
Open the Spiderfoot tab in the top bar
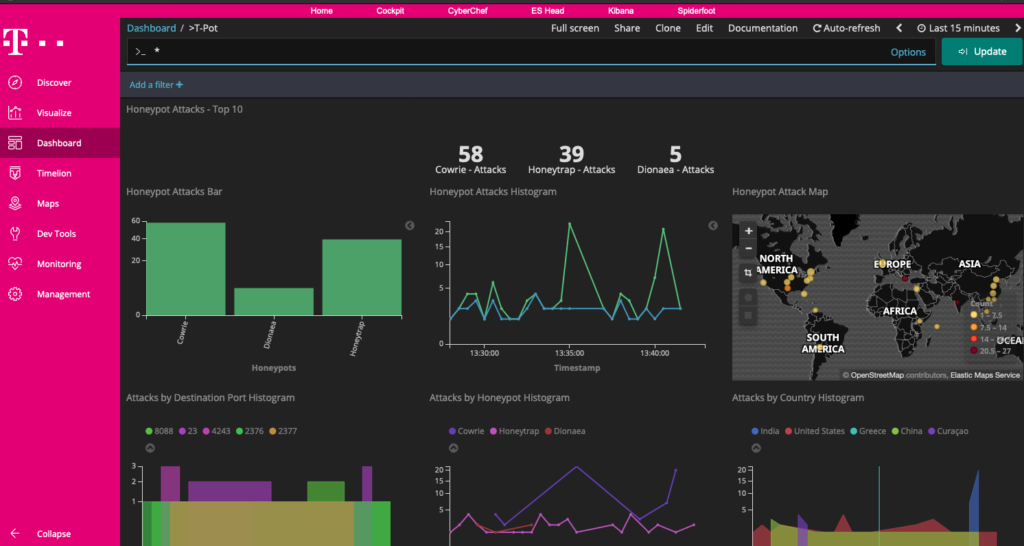pyautogui.click(x=696, y=10)
